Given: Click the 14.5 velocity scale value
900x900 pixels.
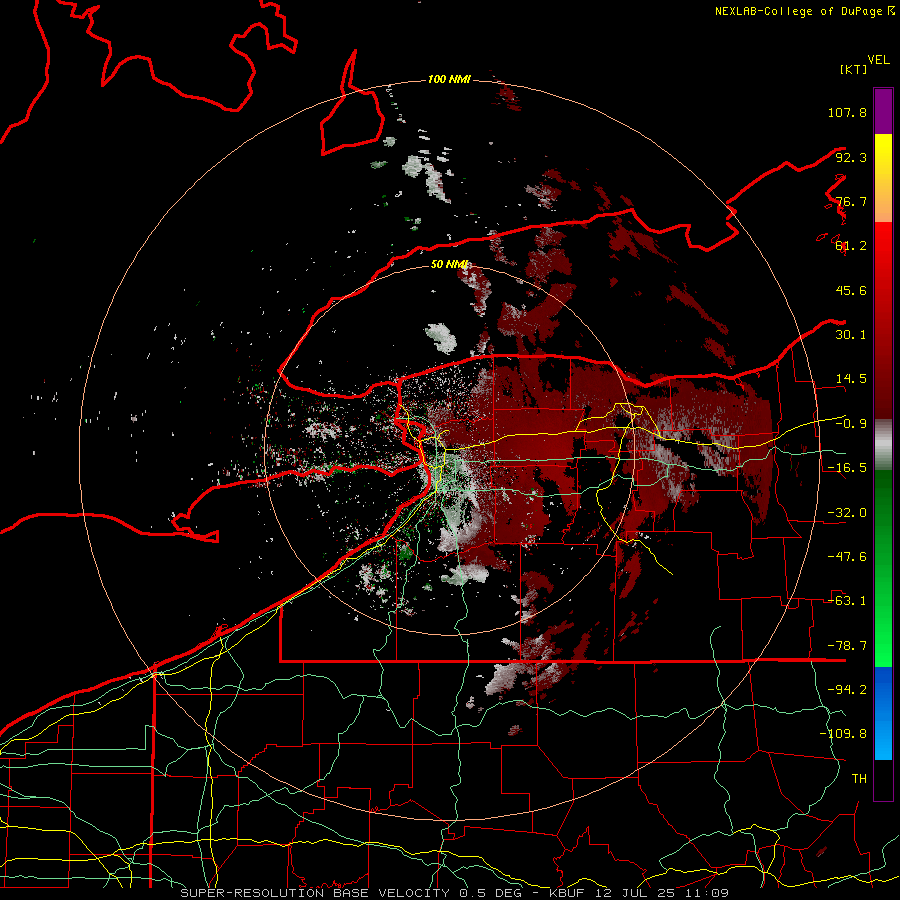Looking at the screenshot, I should (851, 379).
